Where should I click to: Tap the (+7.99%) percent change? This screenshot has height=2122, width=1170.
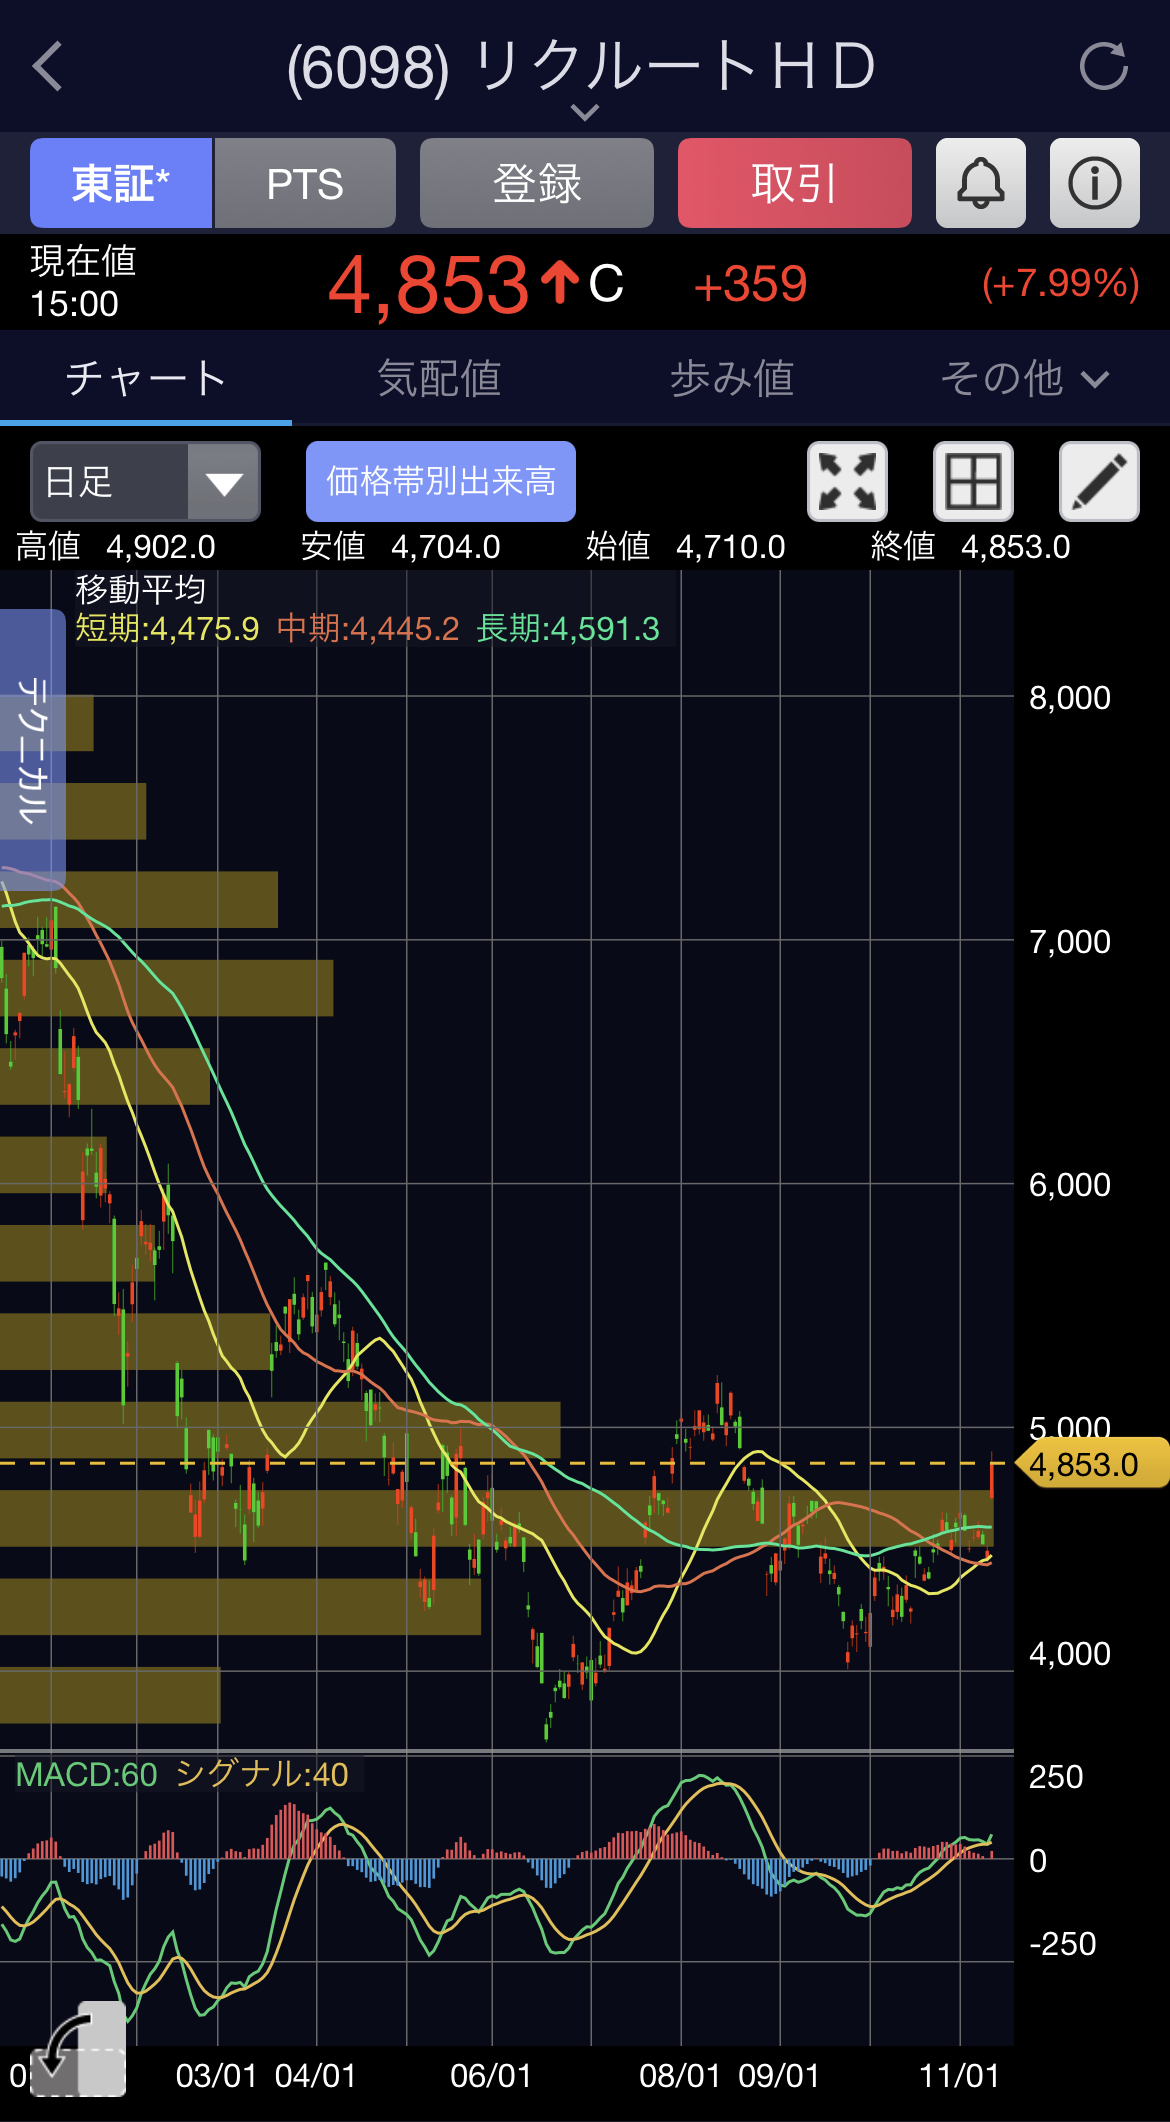[x=1061, y=284]
